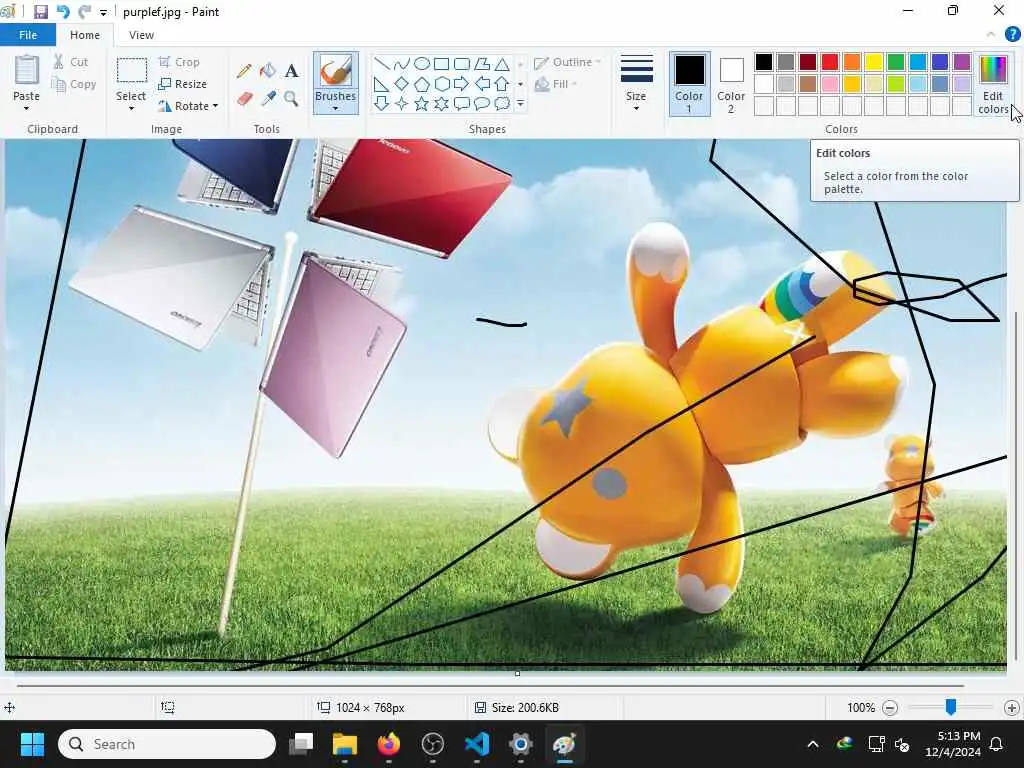Click the Save icon in title bar
This screenshot has width=1024, height=768.
coord(40,12)
